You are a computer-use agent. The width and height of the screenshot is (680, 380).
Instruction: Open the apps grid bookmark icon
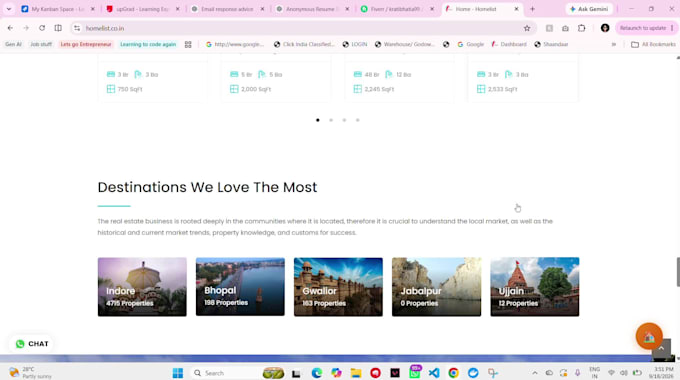click(188, 44)
